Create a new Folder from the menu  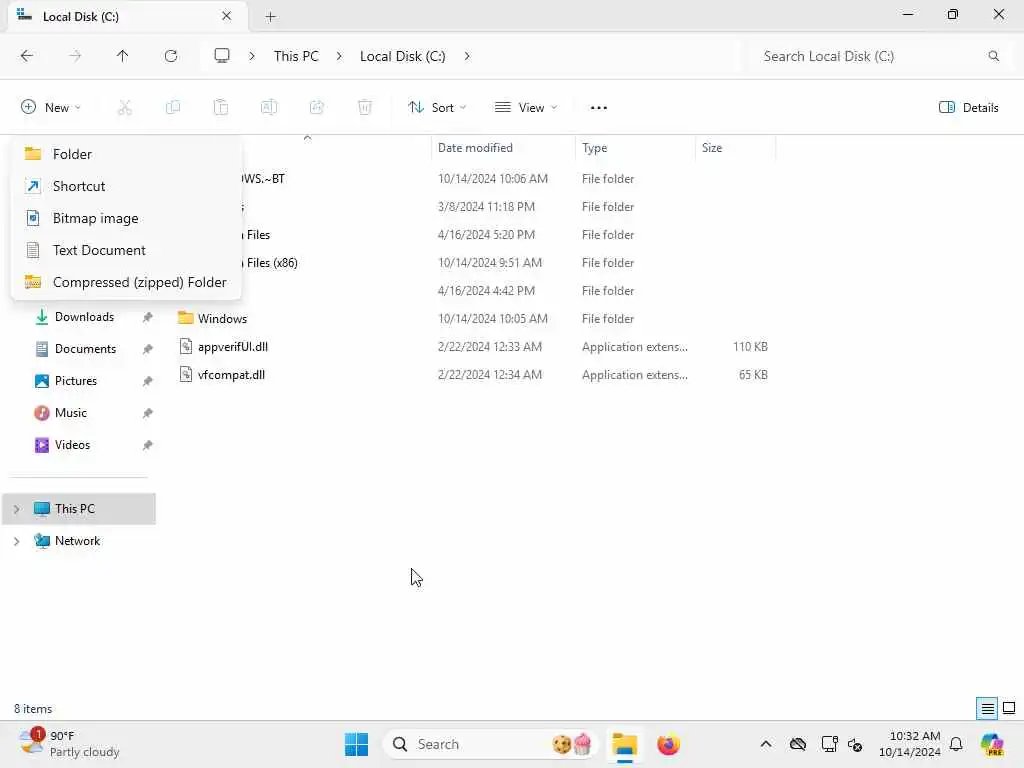coord(126,154)
